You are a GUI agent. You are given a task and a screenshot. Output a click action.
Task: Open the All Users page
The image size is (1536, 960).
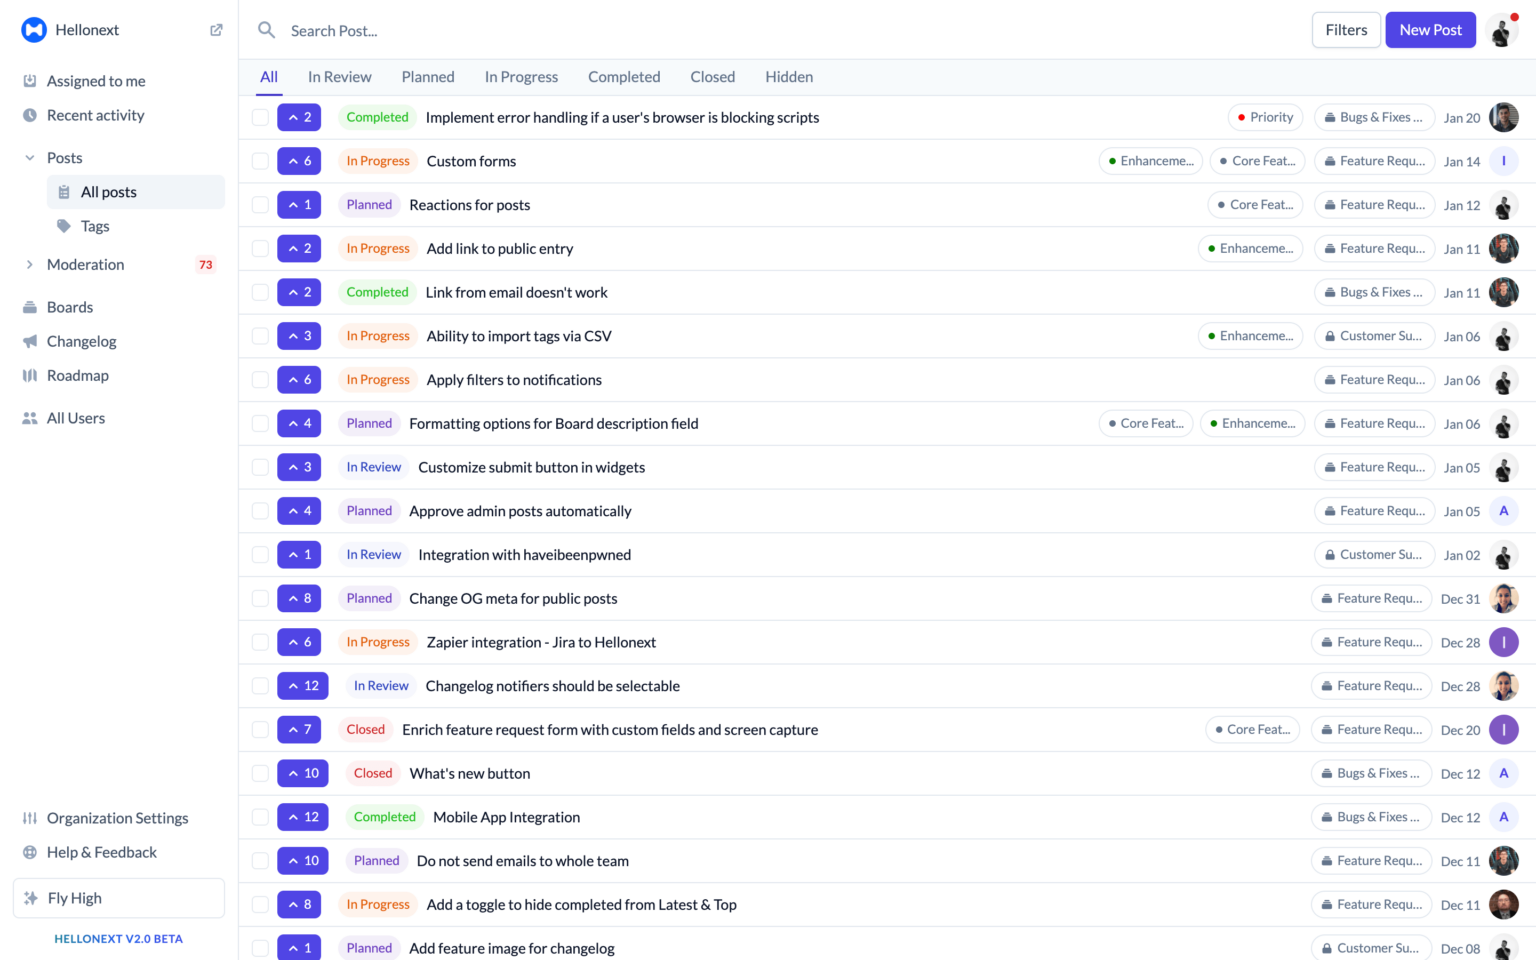coord(74,418)
